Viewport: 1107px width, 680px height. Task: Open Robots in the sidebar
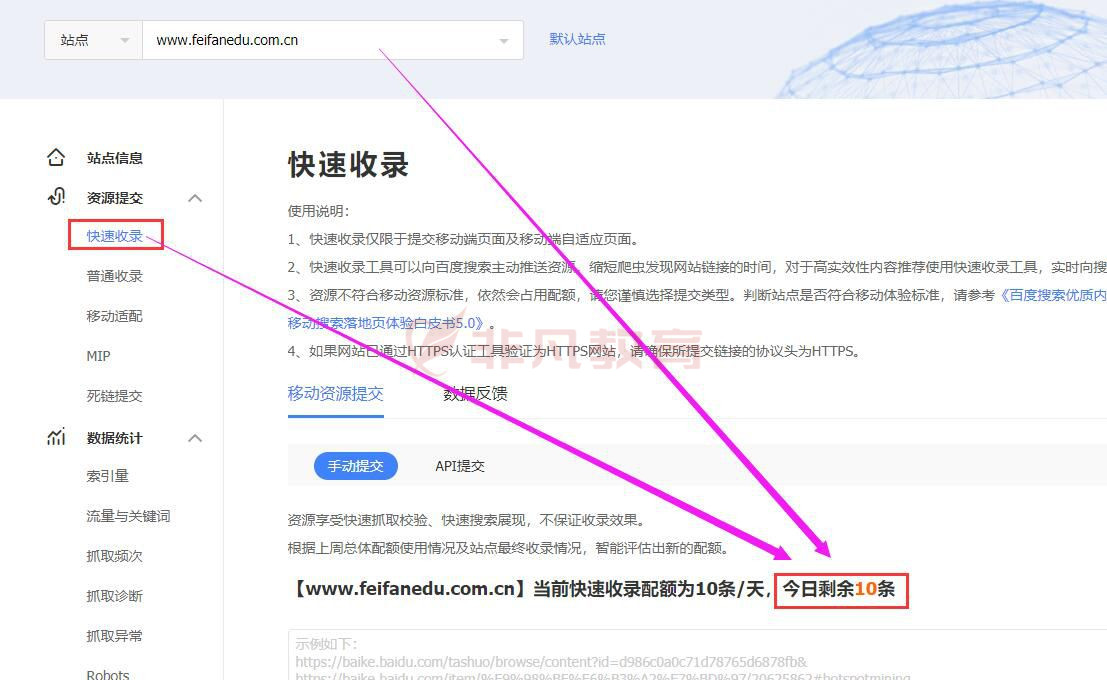(107, 674)
